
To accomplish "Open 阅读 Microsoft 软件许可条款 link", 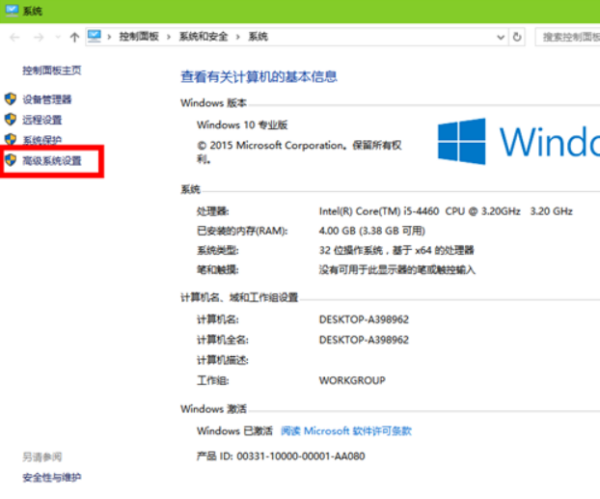I will [346, 431].
